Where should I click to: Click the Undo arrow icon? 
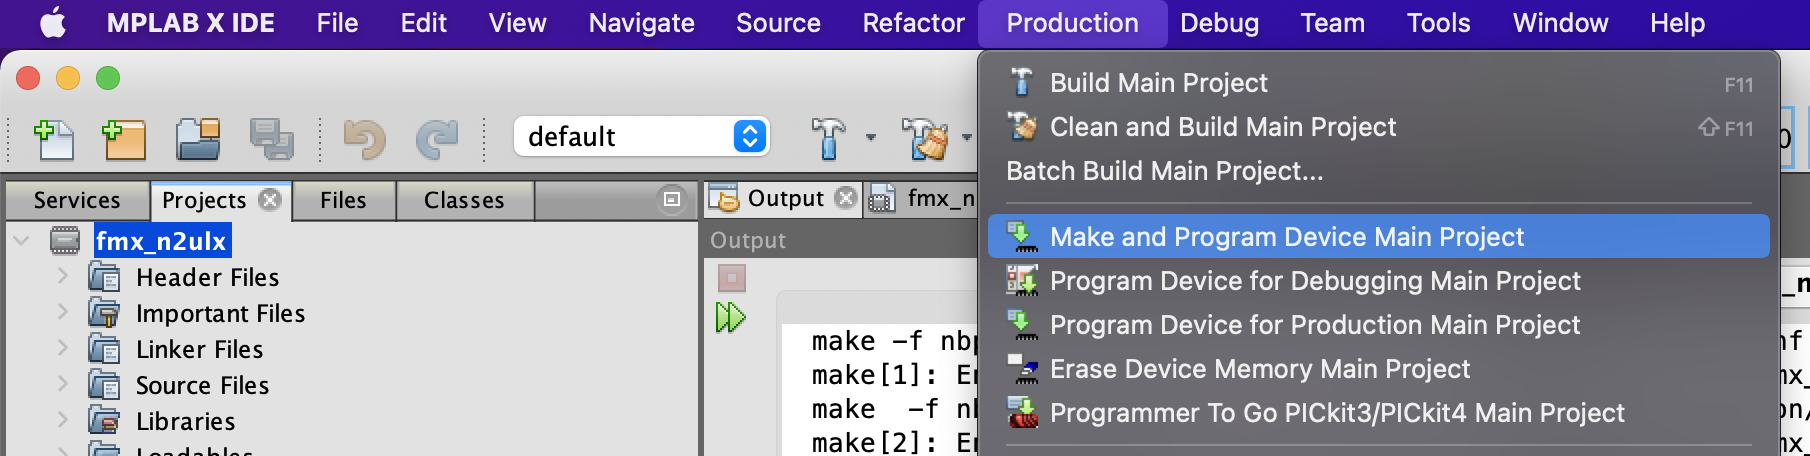(x=364, y=139)
